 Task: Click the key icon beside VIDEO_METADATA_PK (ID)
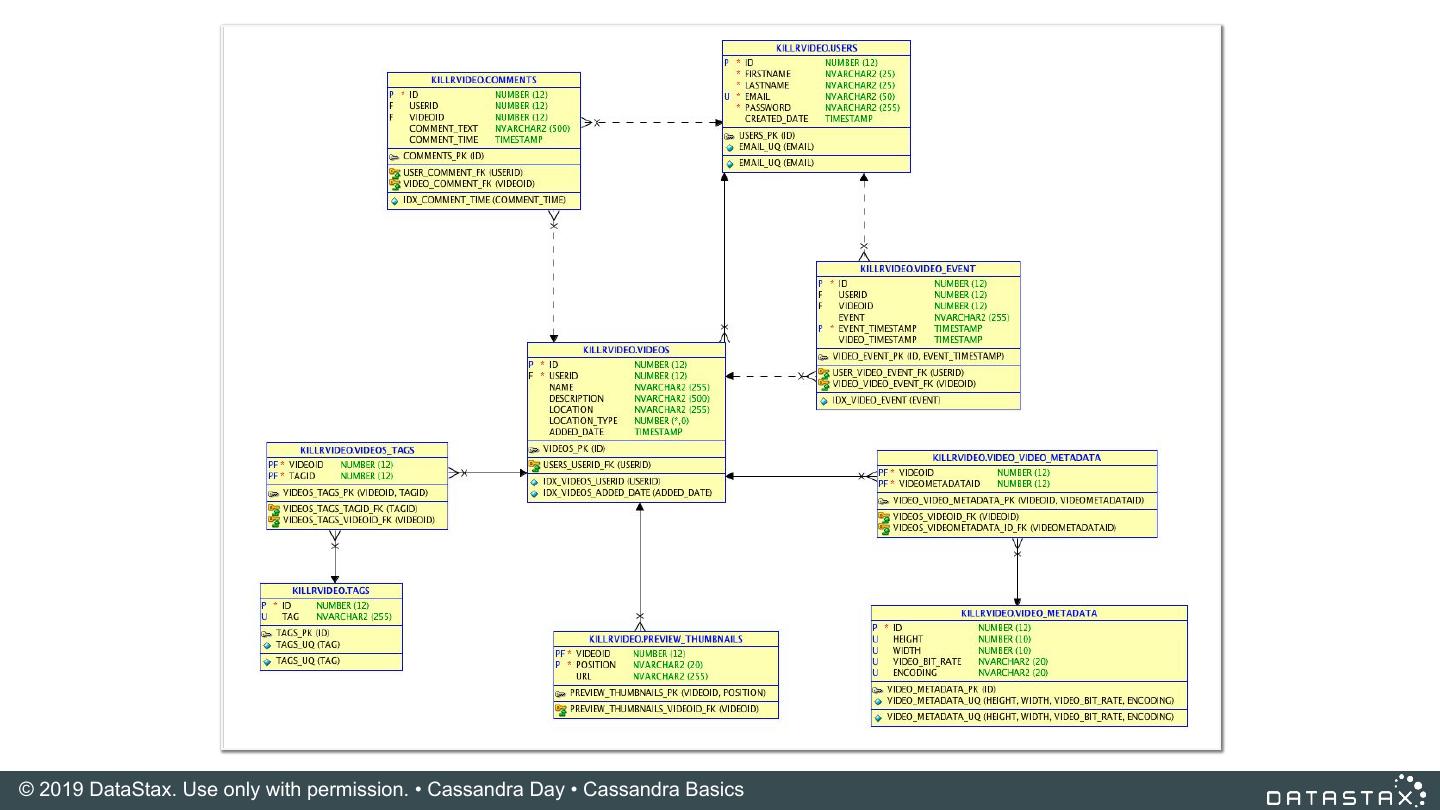point(878,689)
